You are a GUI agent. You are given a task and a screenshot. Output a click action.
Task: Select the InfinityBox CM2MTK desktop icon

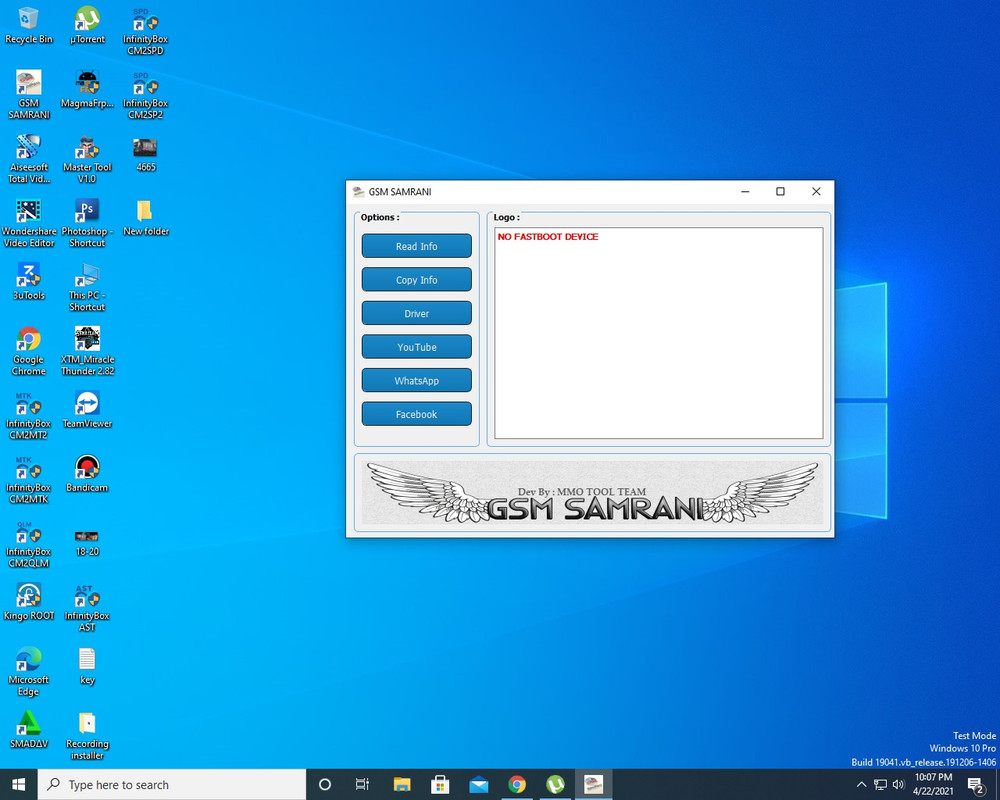[x=29, y=480]
